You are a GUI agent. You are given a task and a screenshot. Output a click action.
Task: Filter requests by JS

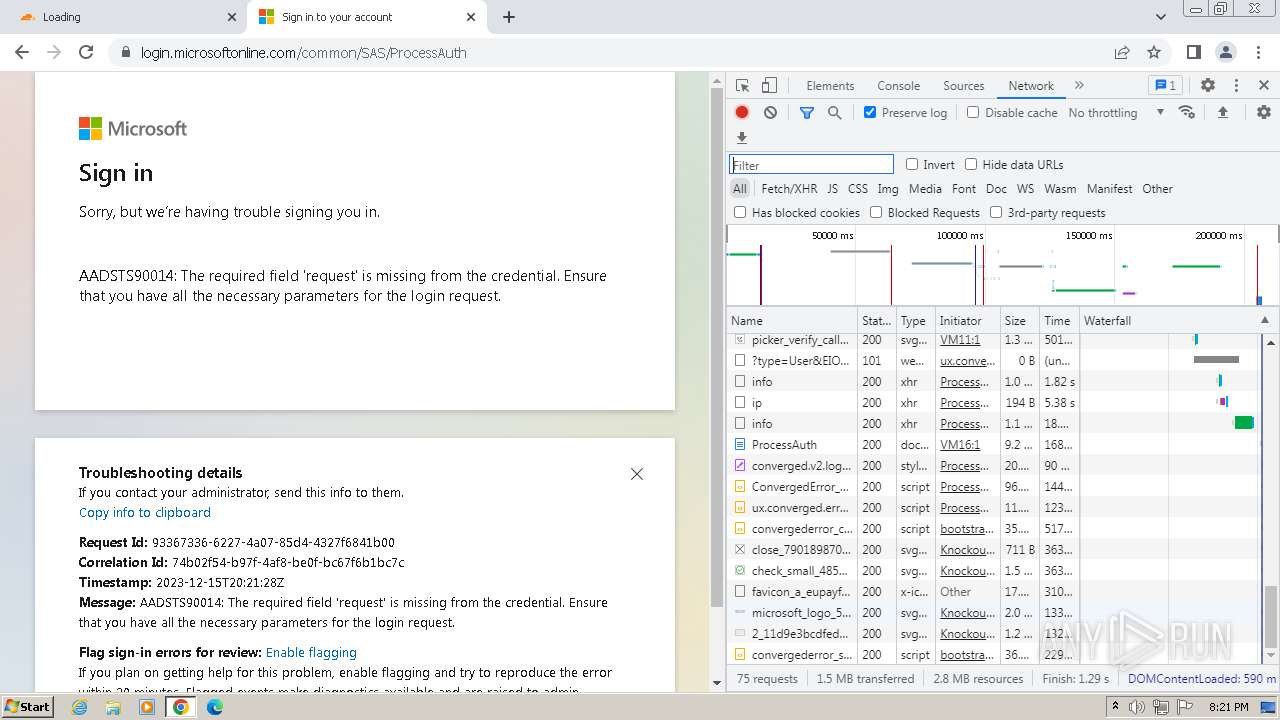[832, 188]
